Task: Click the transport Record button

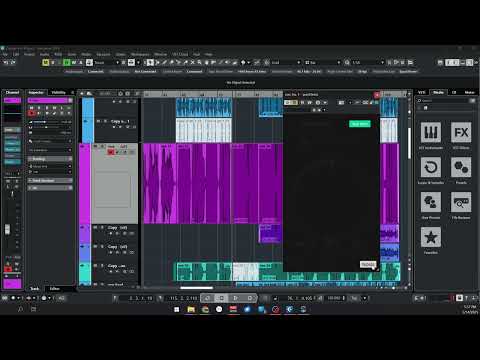Action: pyautogui.click(x=250, y=298)
